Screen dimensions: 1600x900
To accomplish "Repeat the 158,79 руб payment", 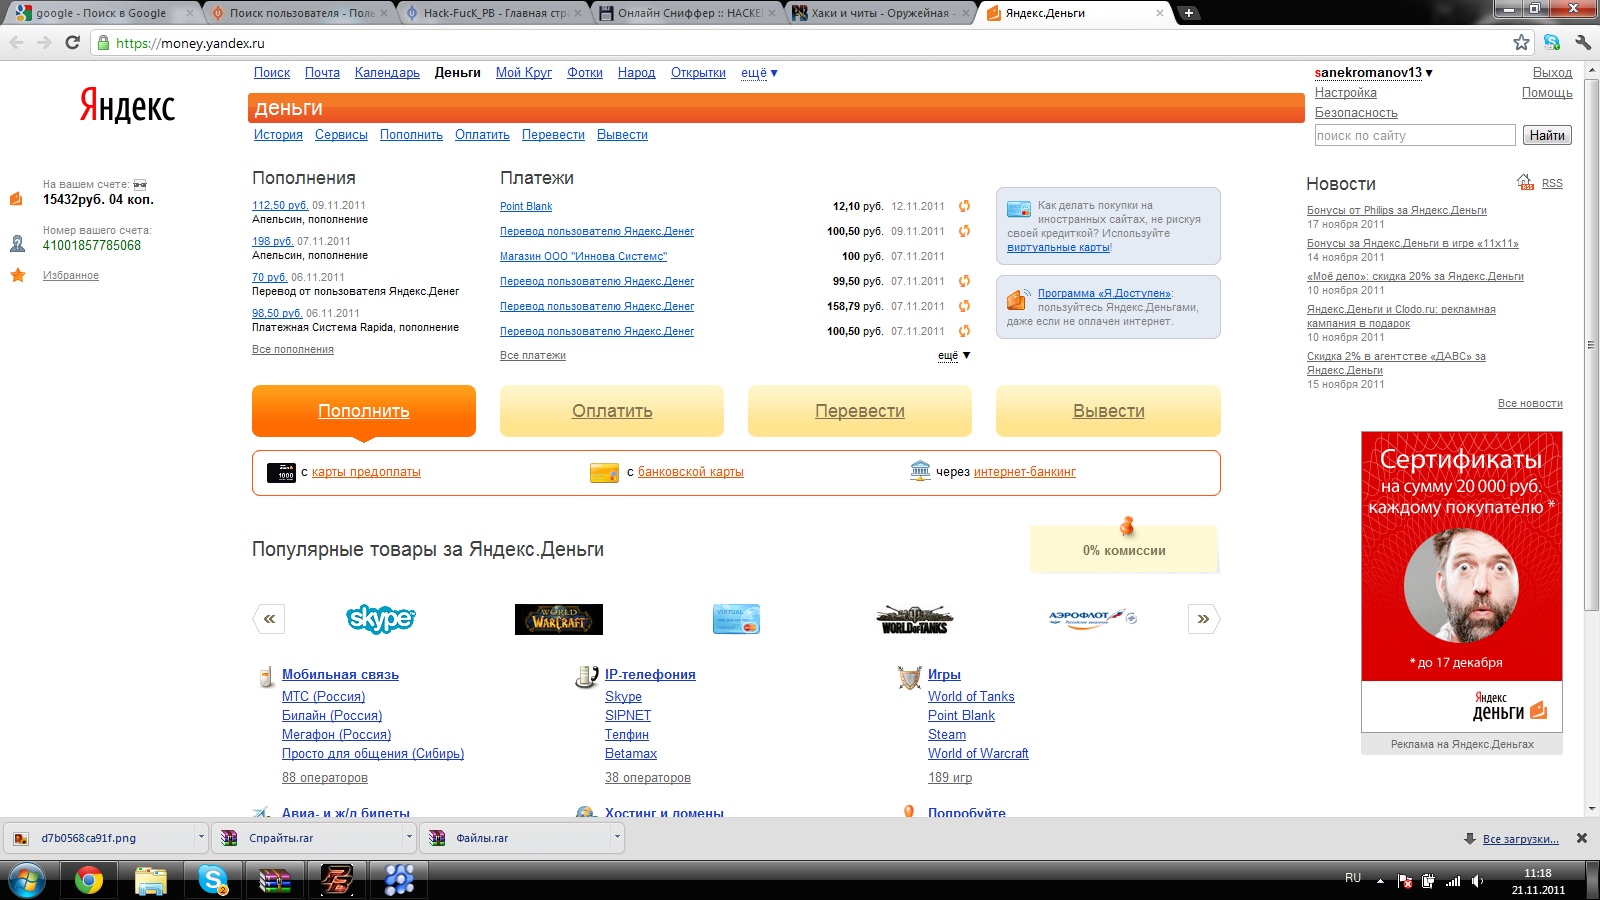I will [964, 306].
